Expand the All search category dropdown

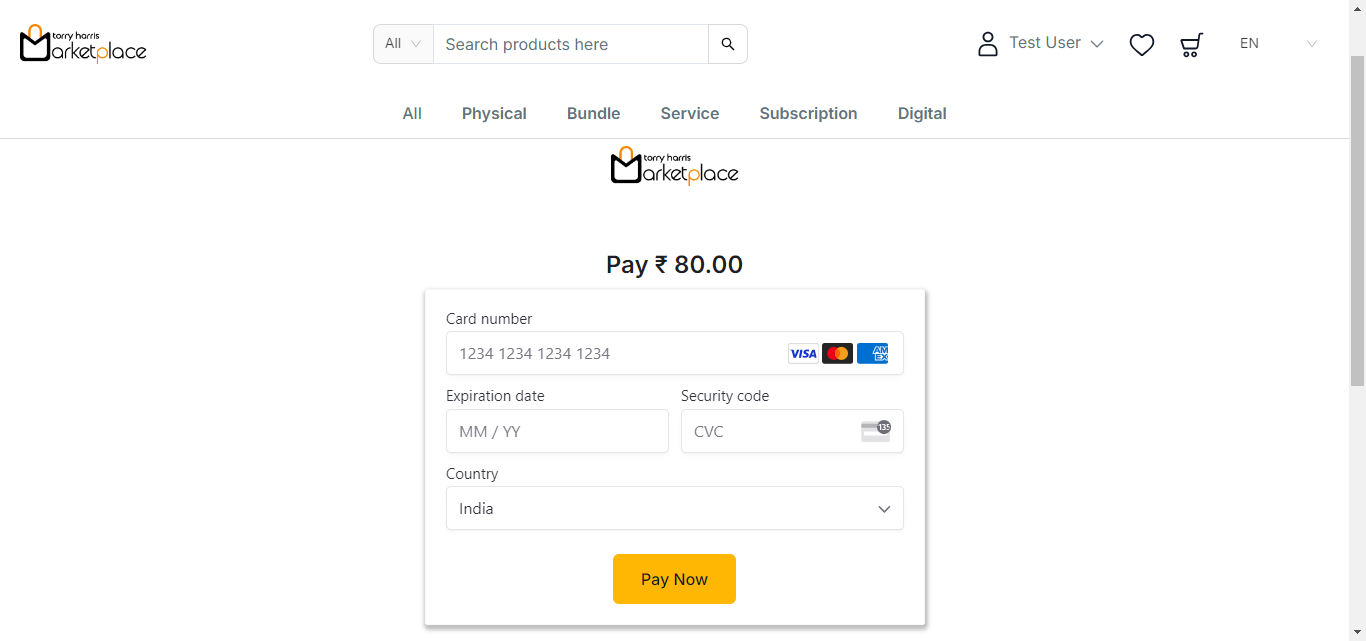click(x=404, y=44)
